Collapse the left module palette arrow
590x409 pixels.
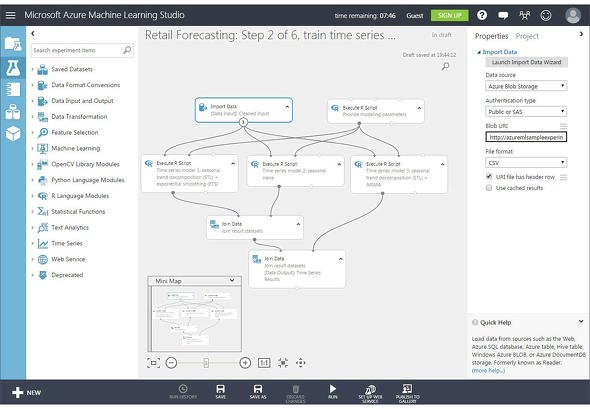33,33
